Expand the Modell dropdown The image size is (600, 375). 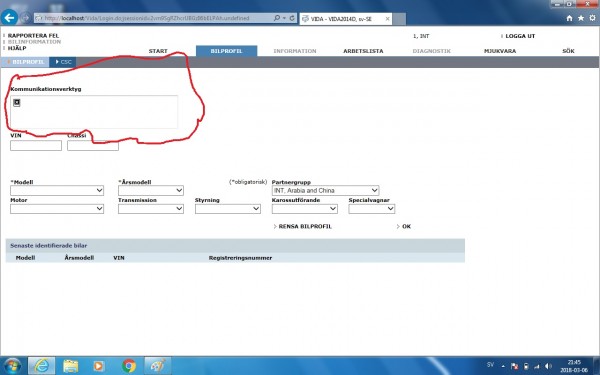point(57,190)
